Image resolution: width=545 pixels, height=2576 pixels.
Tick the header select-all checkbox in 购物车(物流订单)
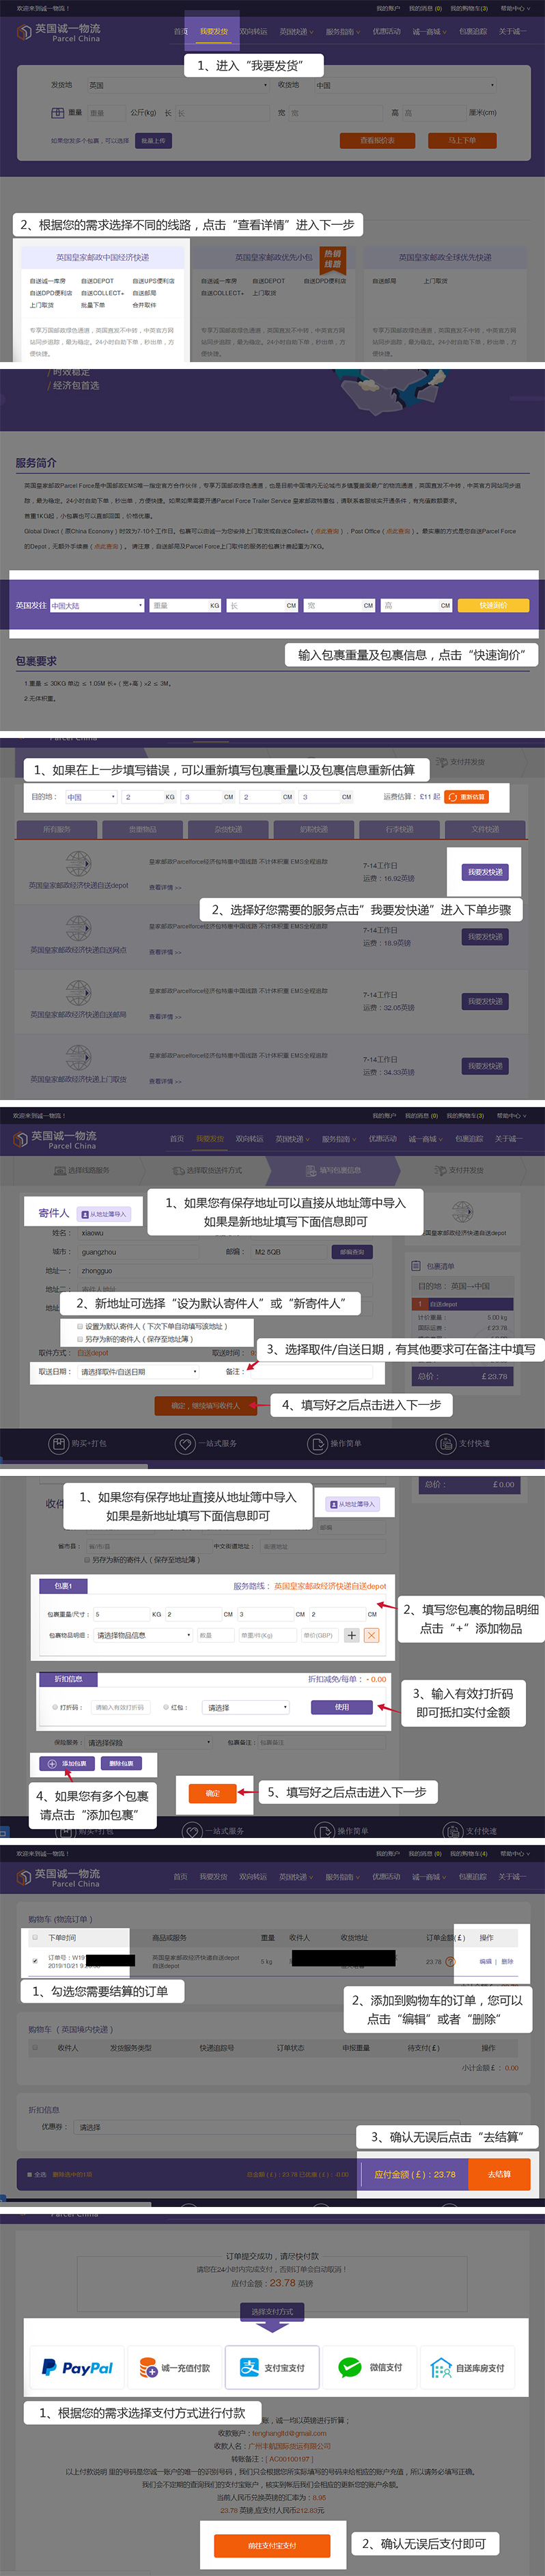pos(35,1937)
